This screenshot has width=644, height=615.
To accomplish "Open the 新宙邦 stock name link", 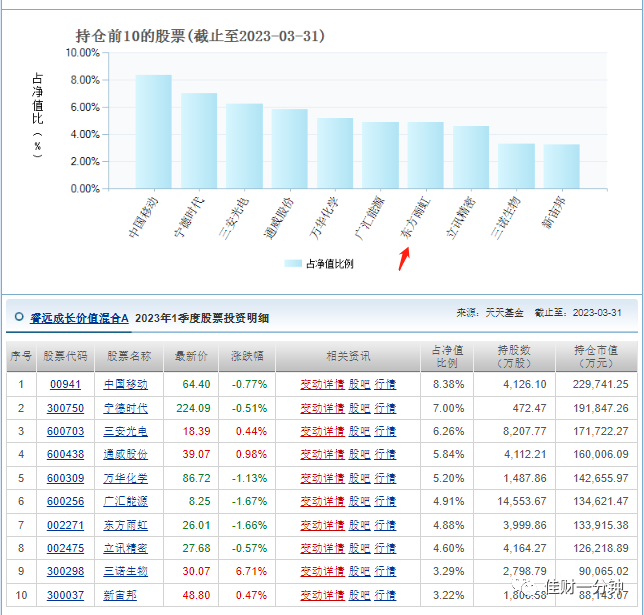I will (120, 595).
